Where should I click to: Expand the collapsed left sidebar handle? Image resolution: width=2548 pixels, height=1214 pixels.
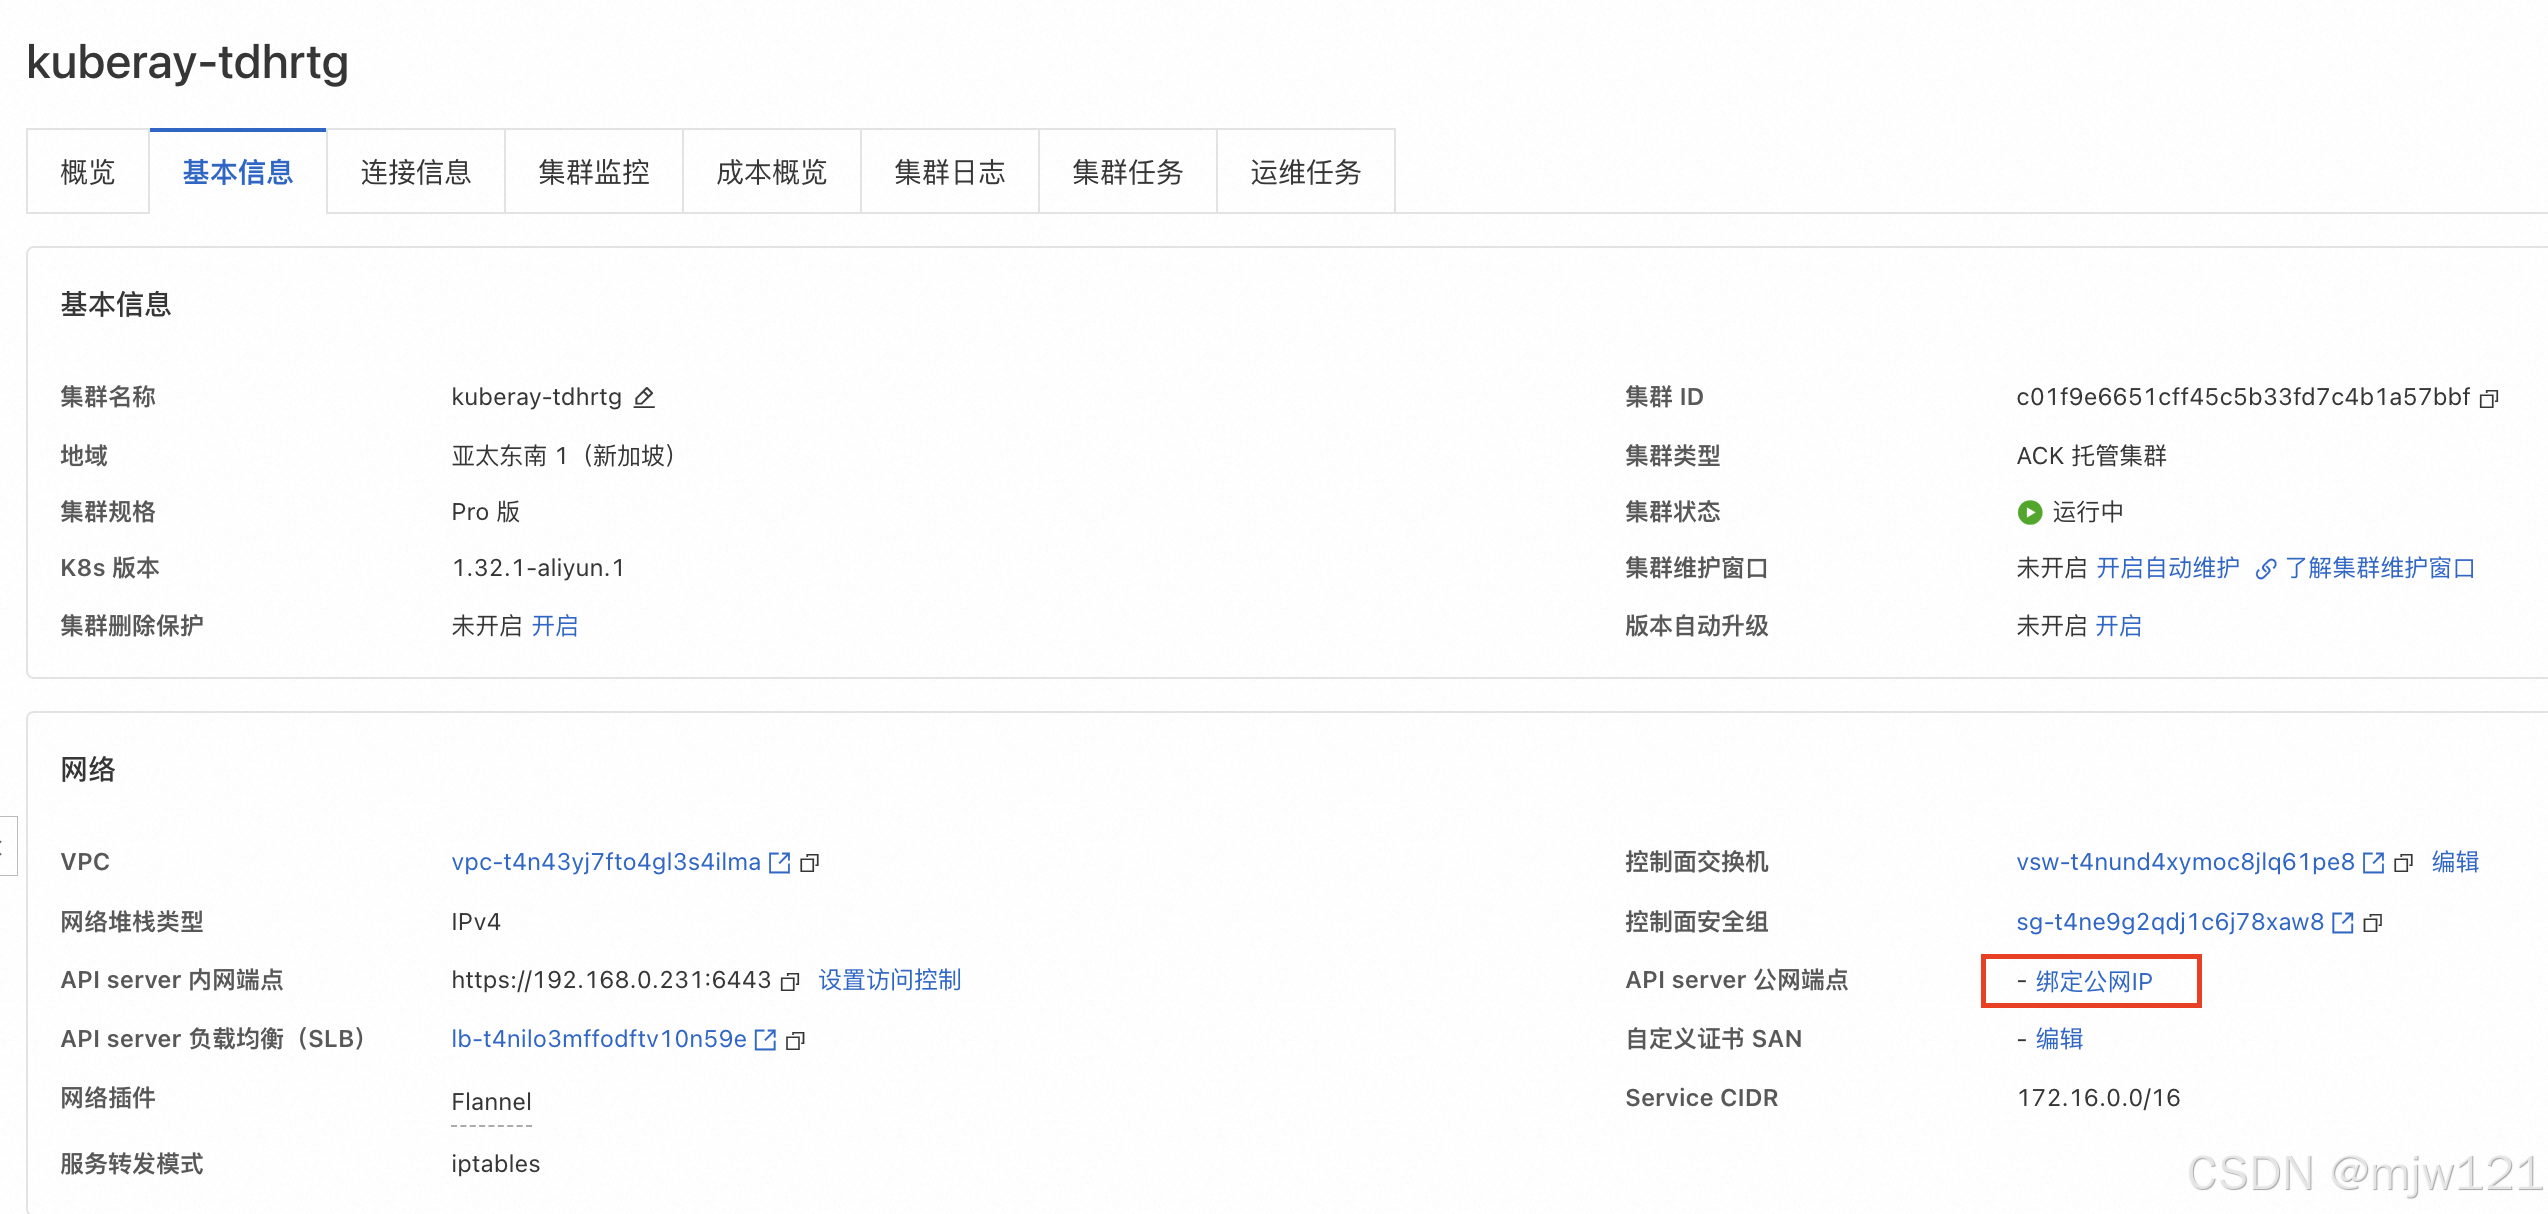click(x=6, y=846)
